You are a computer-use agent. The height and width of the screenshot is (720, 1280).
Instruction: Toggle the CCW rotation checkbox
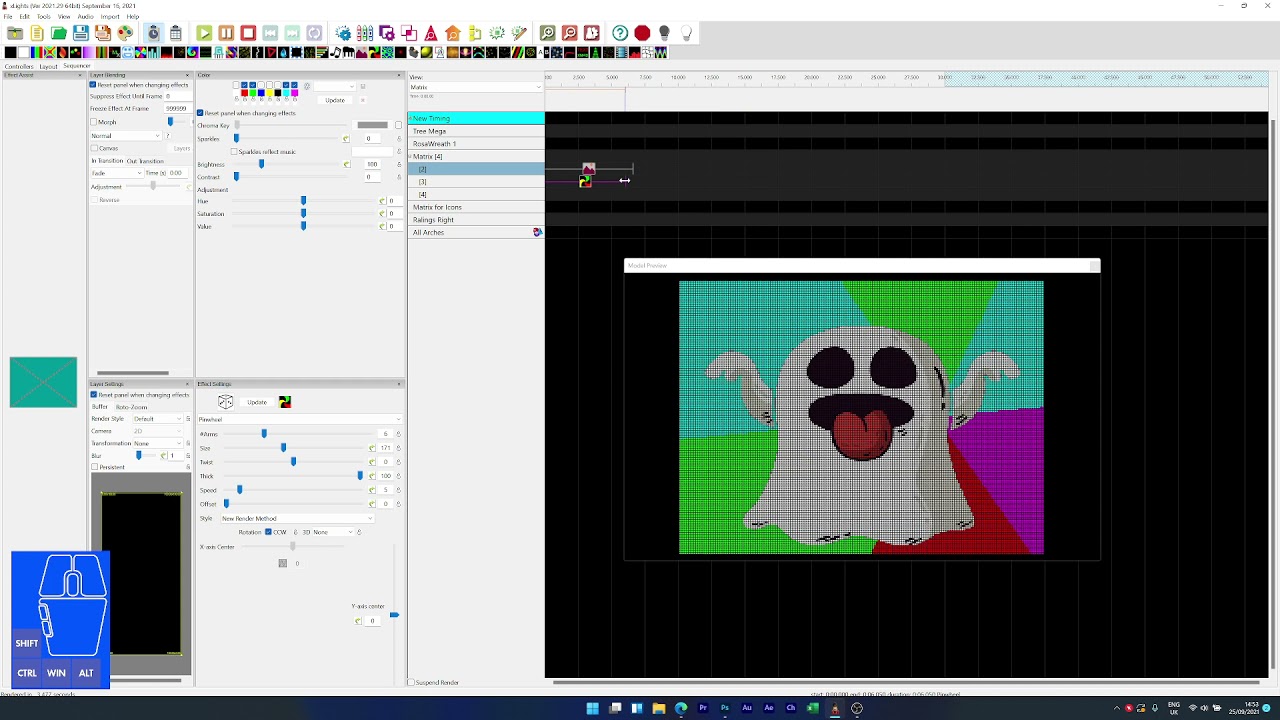point(268,532)
